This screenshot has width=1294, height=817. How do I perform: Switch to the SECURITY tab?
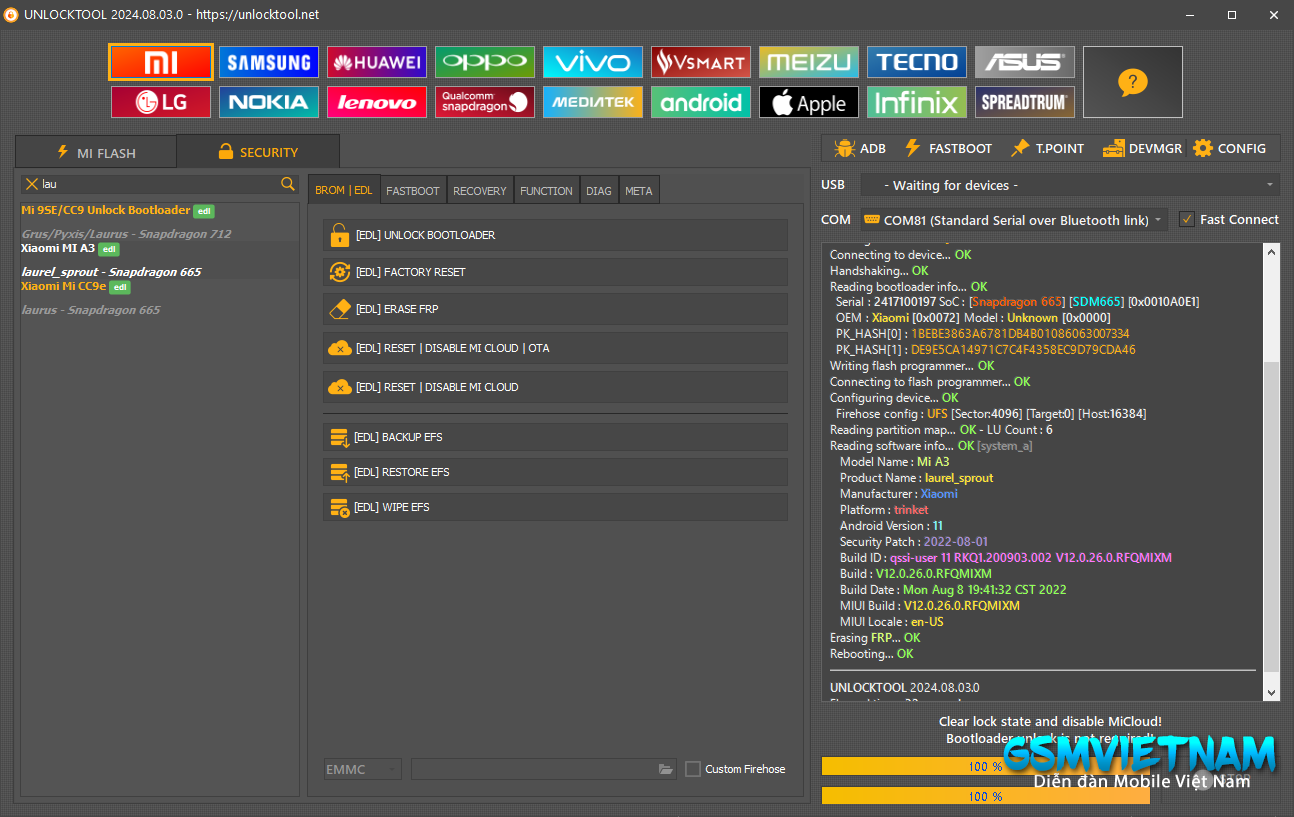pyautogui.click(x=258, y=151)
